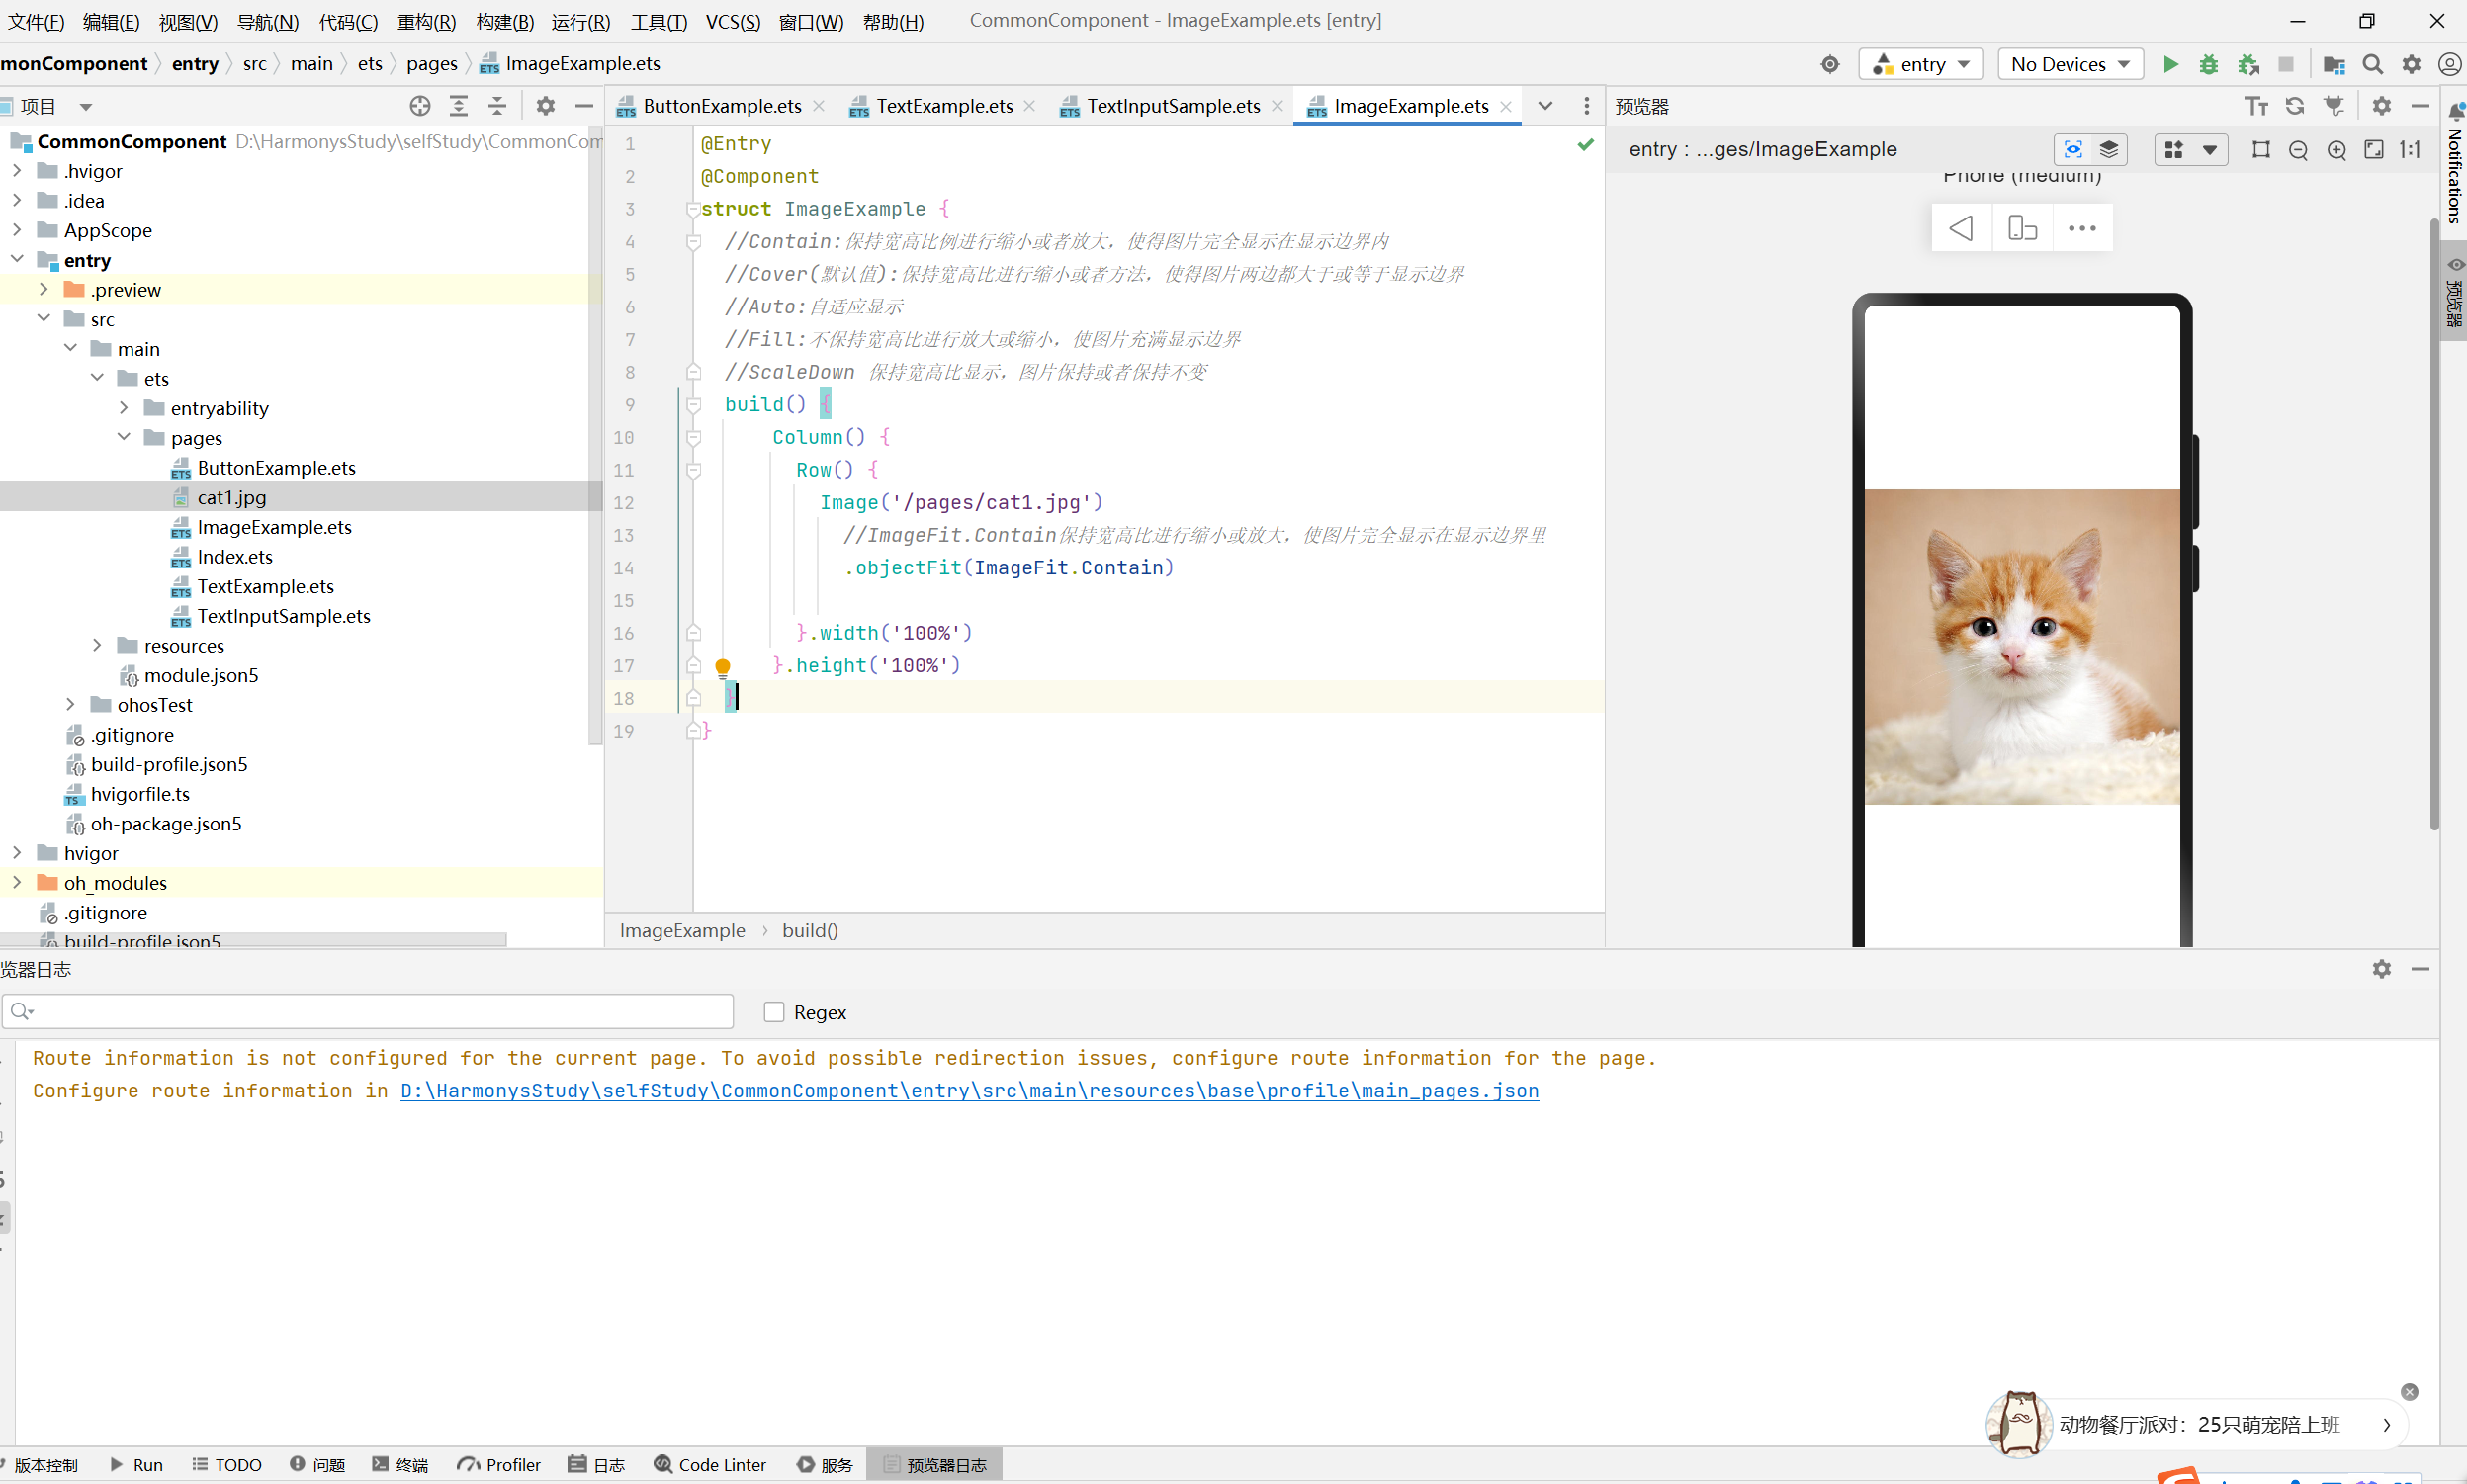This screenshot has height=1484, width=2467.
Task: Open the No Devices dropdown
Action: [2069, 64]
